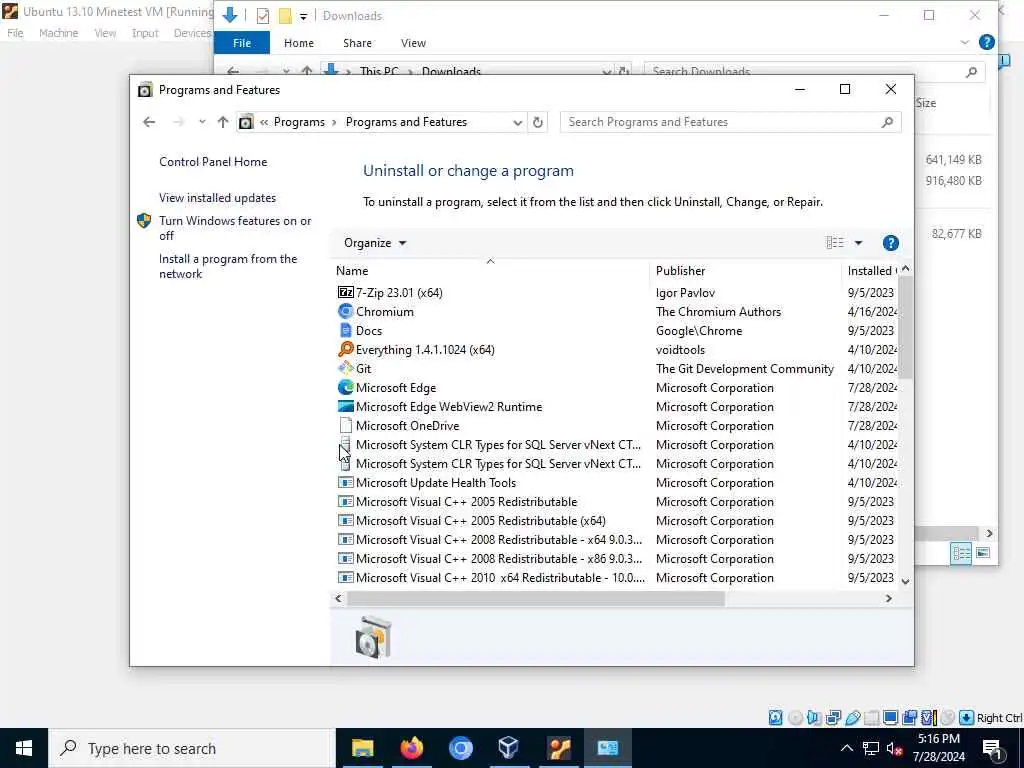Refresh the Programs and Features address bar
Screen dimensions: 1024x768
pos(537,122)
